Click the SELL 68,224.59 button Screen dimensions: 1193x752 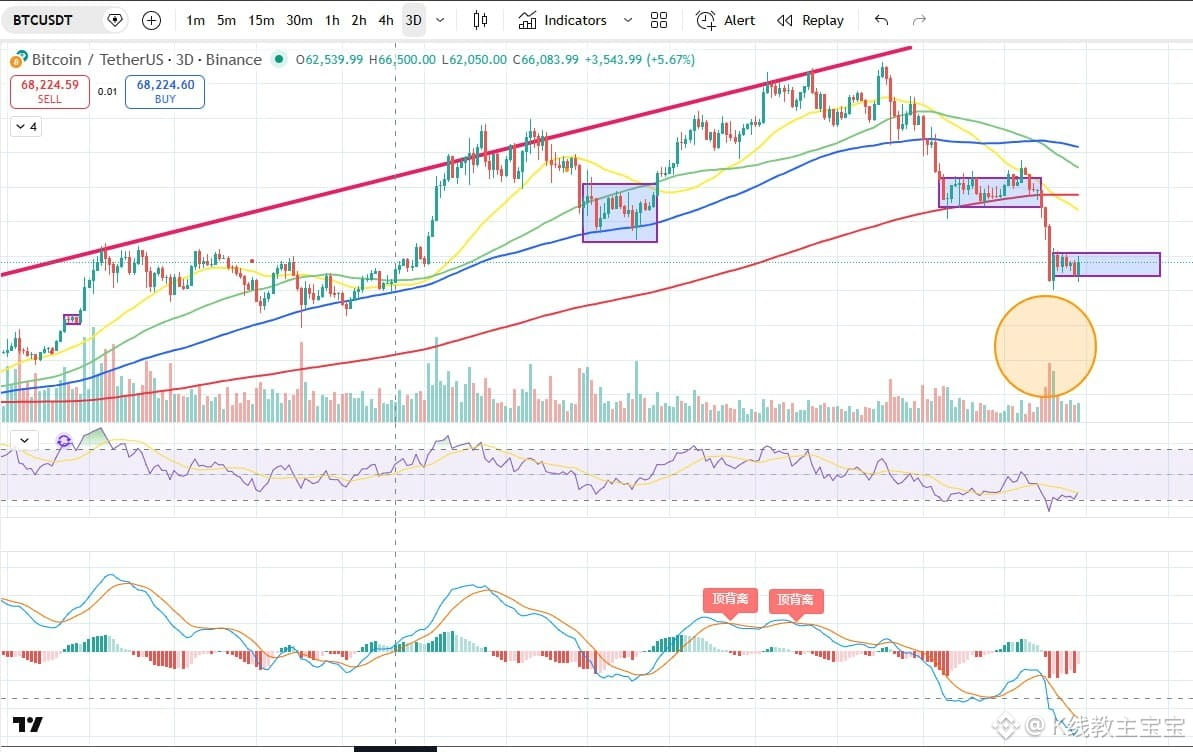(x=49, y=91)
